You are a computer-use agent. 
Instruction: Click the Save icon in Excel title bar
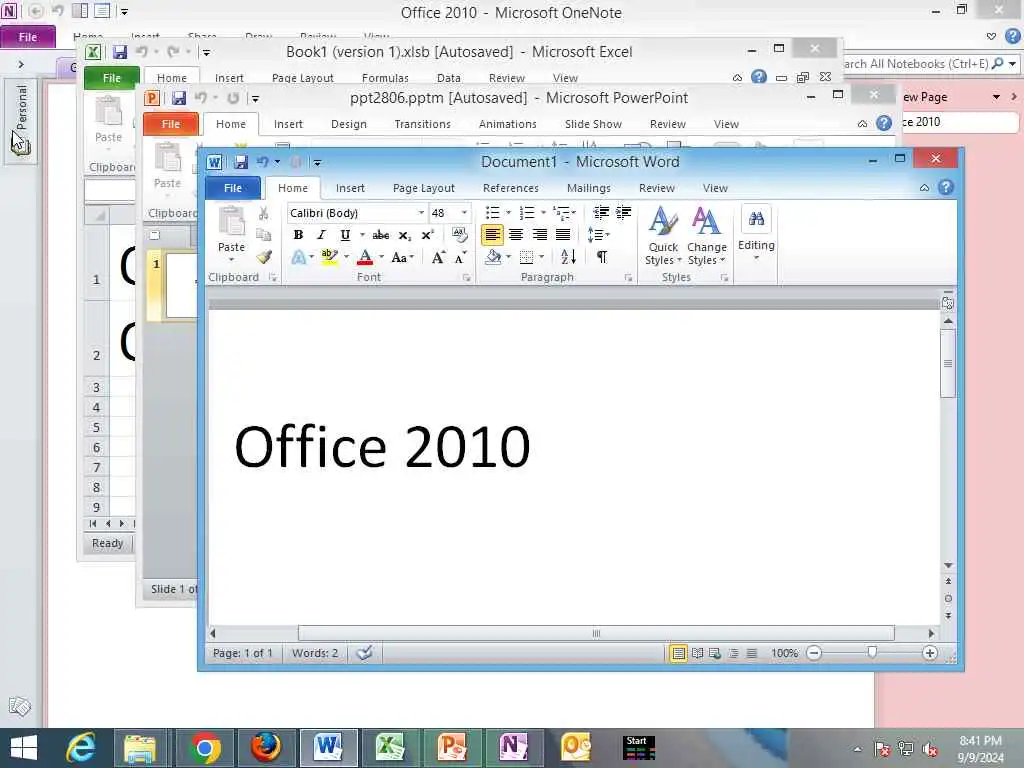pyautogui.click(x=120, y=52)
